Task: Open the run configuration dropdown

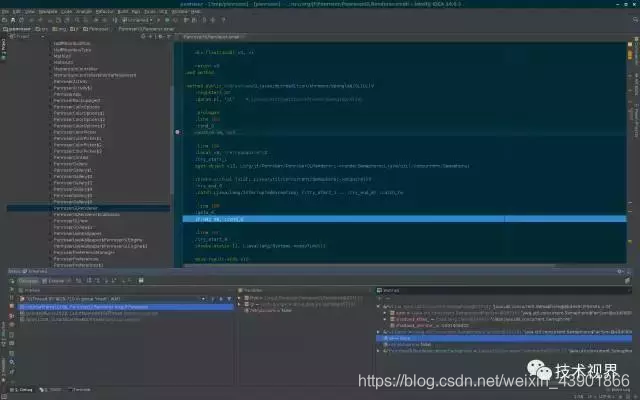Action: [137, 20]
